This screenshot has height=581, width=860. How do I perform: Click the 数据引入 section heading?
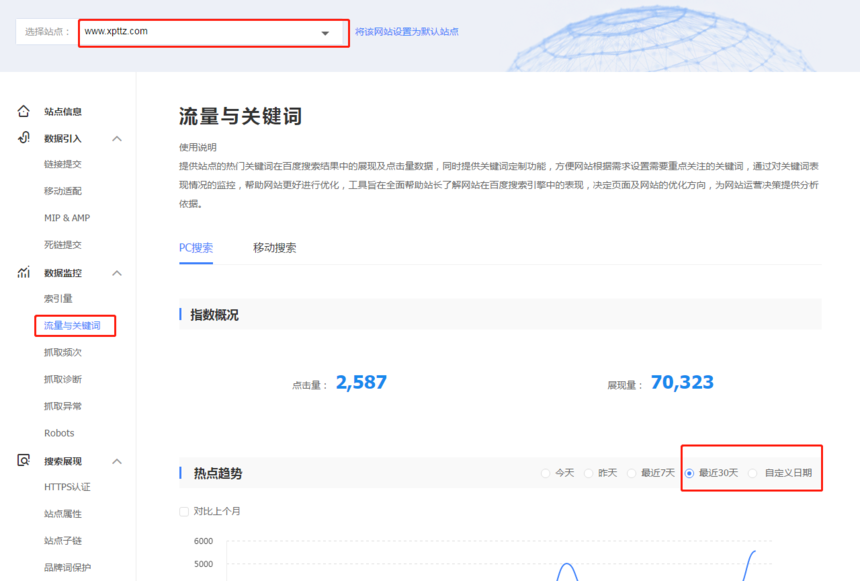[63, 138]
